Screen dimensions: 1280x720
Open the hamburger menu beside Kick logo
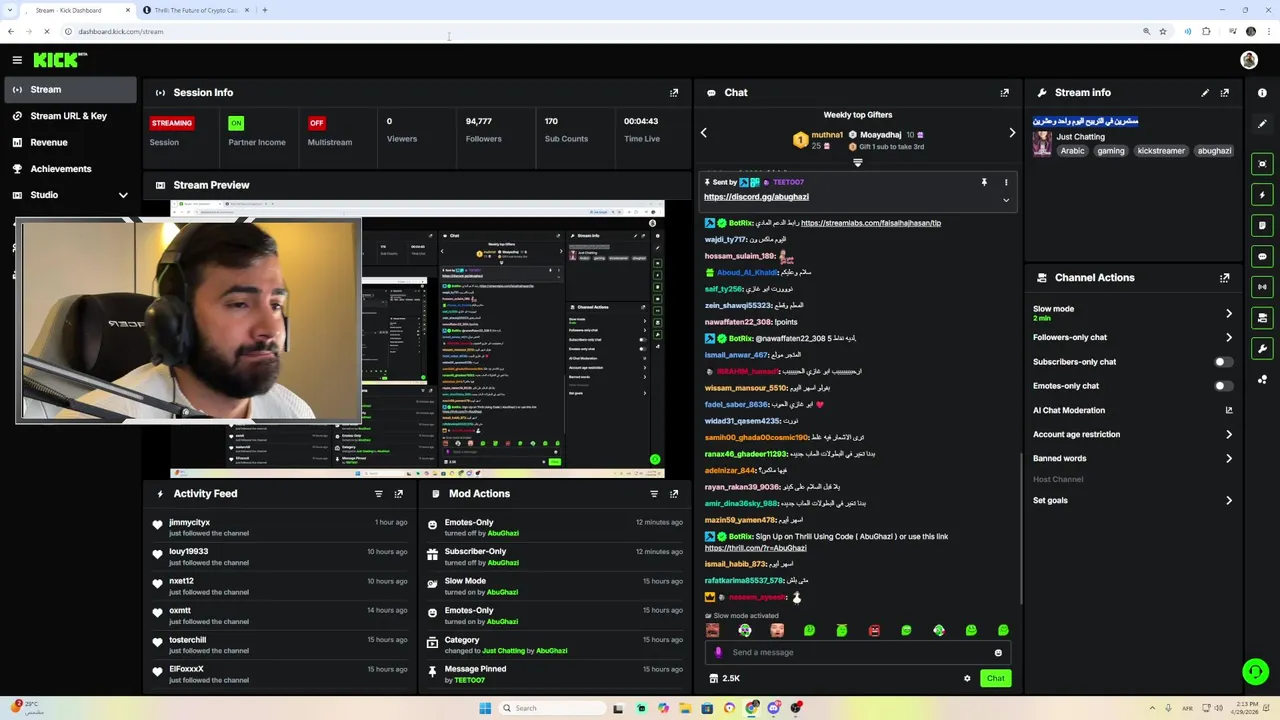17,60
